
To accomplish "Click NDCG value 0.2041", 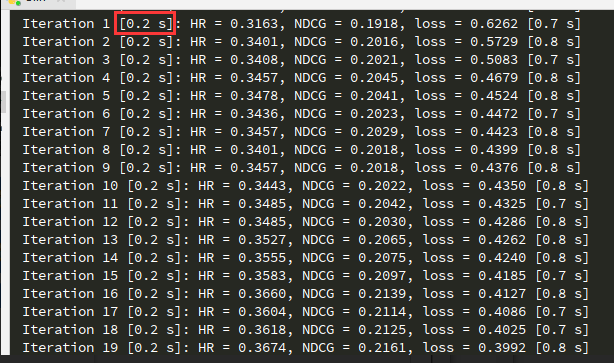I will [374, 96].
